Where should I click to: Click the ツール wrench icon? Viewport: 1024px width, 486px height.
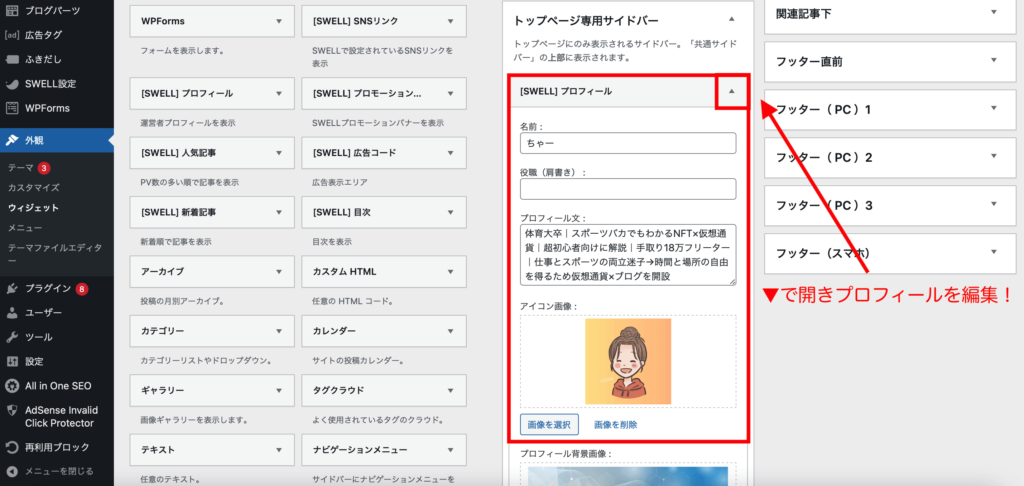pos(11,337)
